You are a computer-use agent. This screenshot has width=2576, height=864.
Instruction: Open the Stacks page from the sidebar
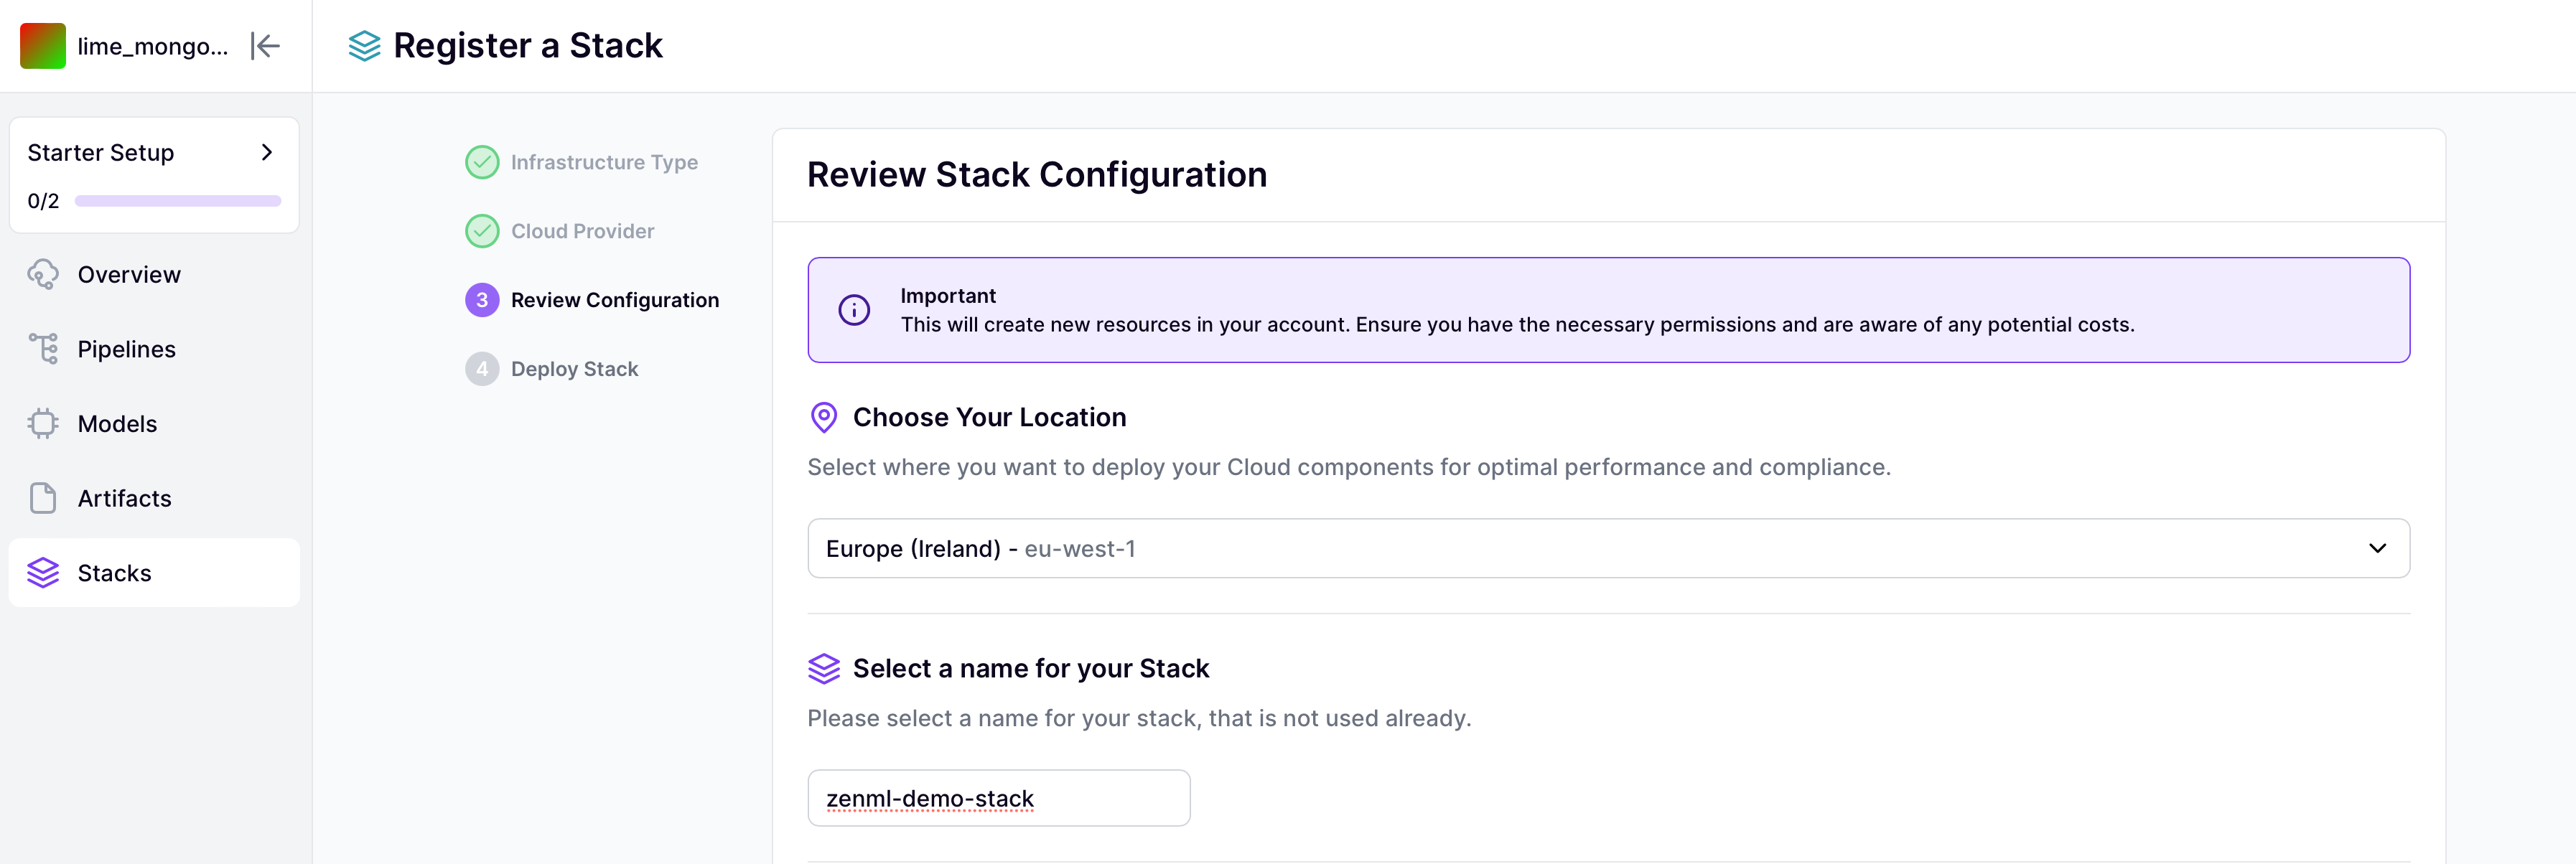[x=114, y=572]
